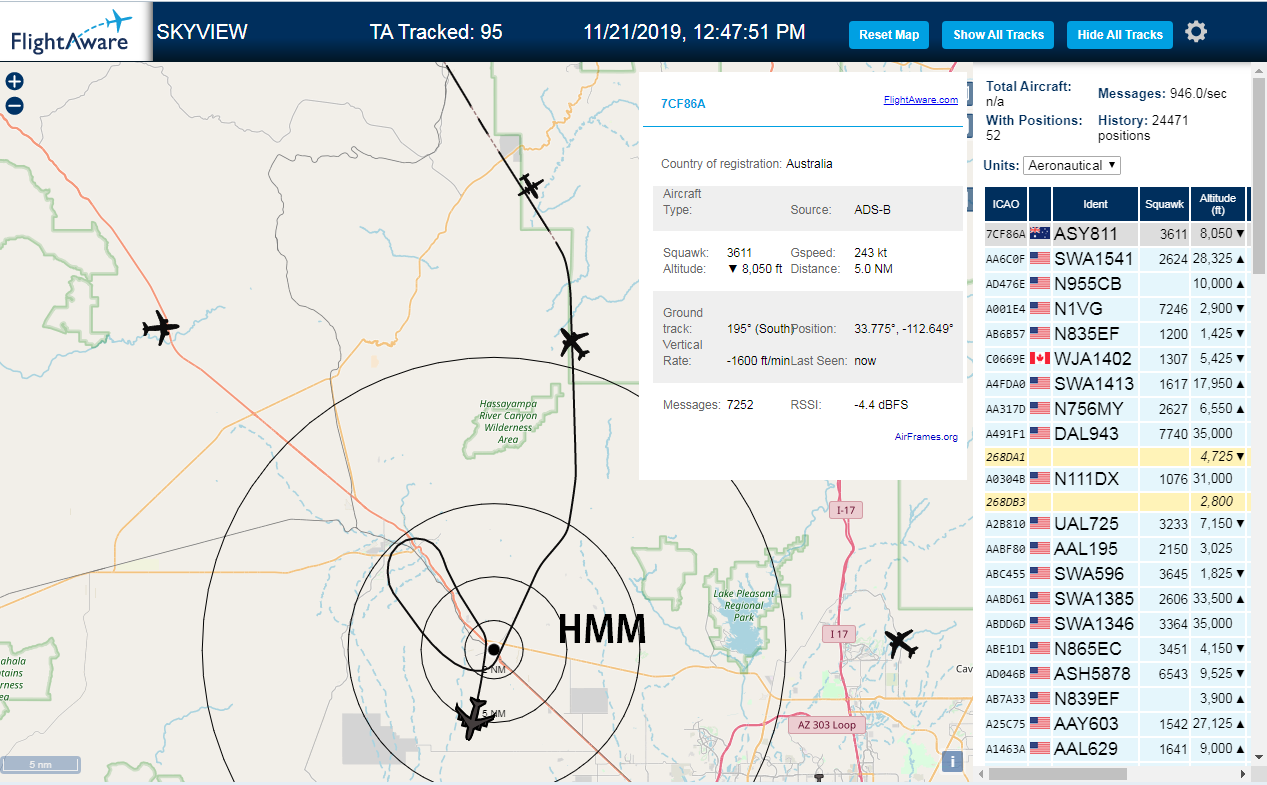This screenshot has width=1267, height=785.
Task: Sort table by ICAO column header
Action: [1006, 204]
